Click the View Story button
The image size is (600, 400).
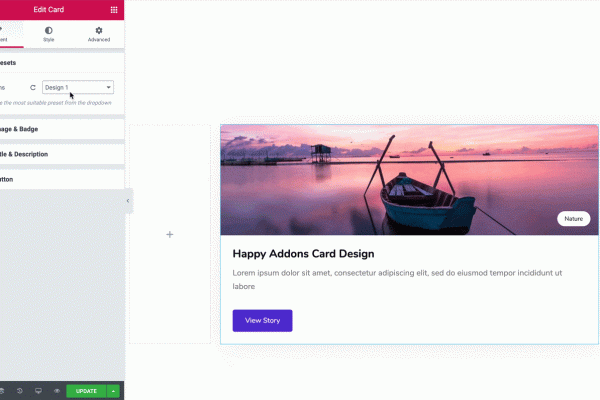pos(262,321)
